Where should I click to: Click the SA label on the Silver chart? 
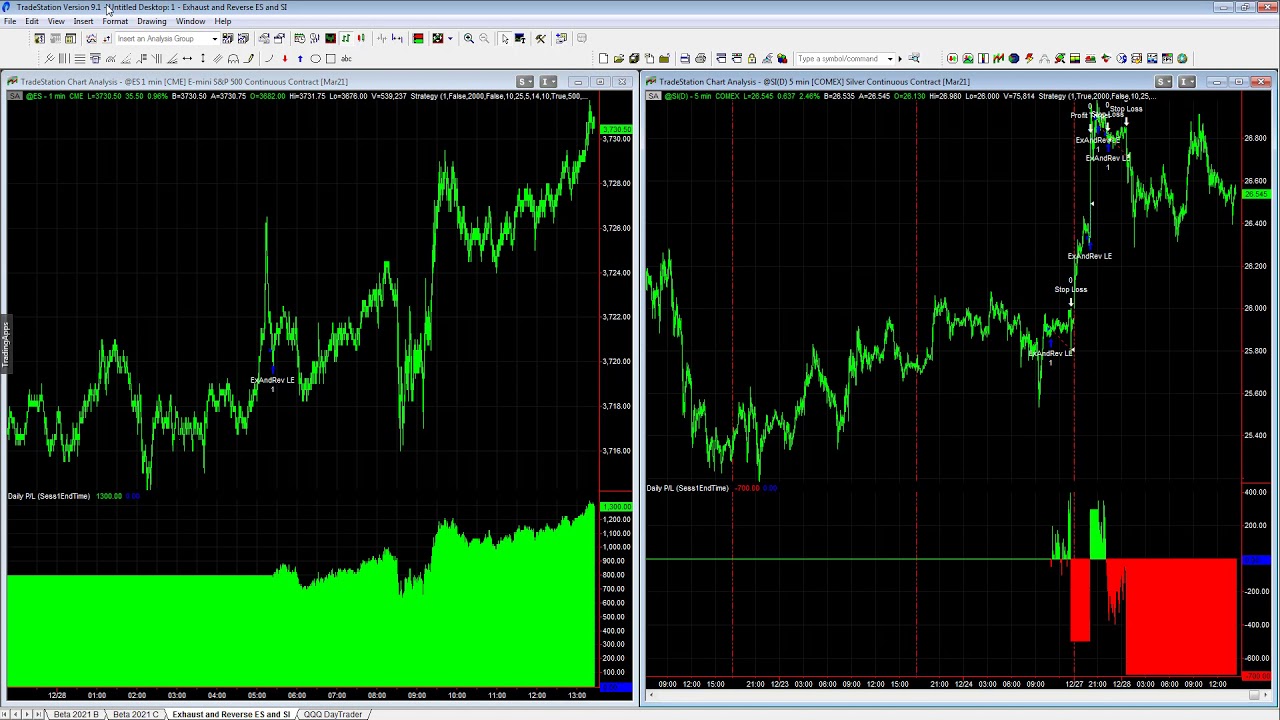[x=653, y=96]
